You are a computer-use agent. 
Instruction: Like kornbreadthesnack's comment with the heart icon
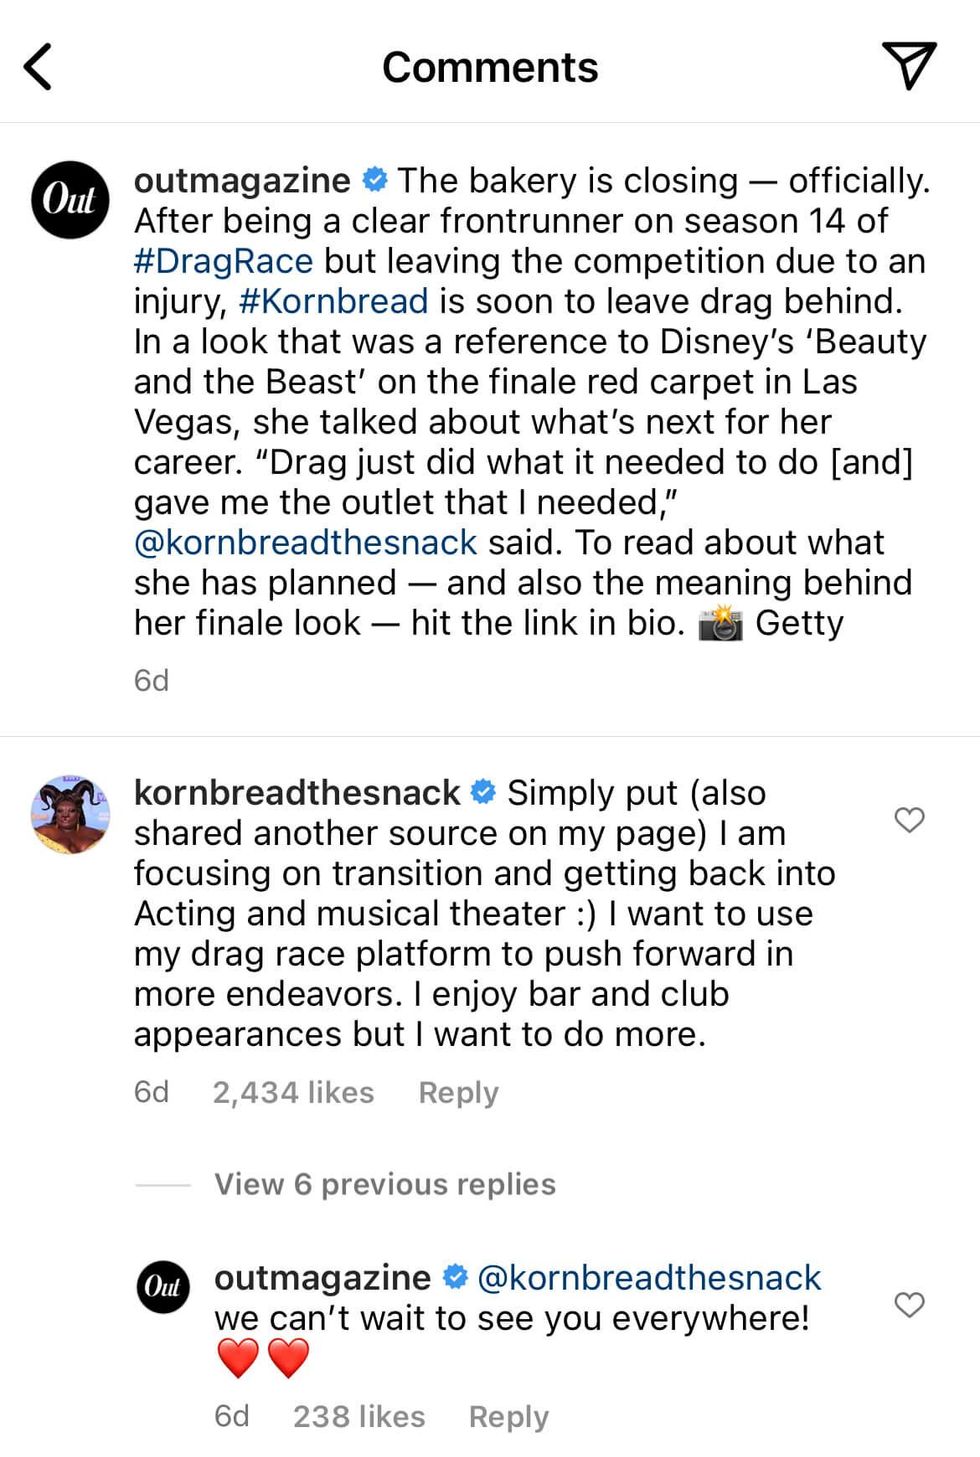coord(909,819)
